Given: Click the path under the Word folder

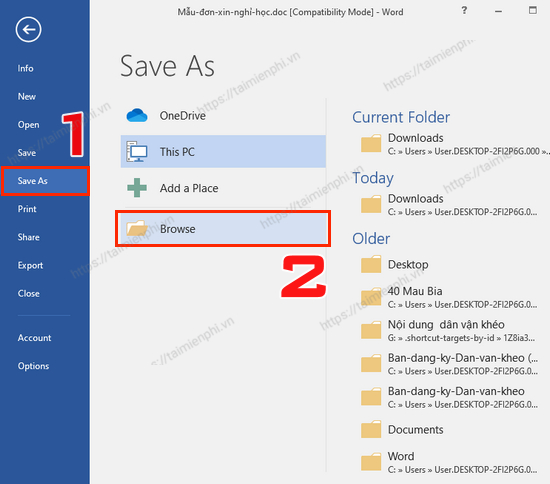Looking at the screenshot, I should [462, 470].
